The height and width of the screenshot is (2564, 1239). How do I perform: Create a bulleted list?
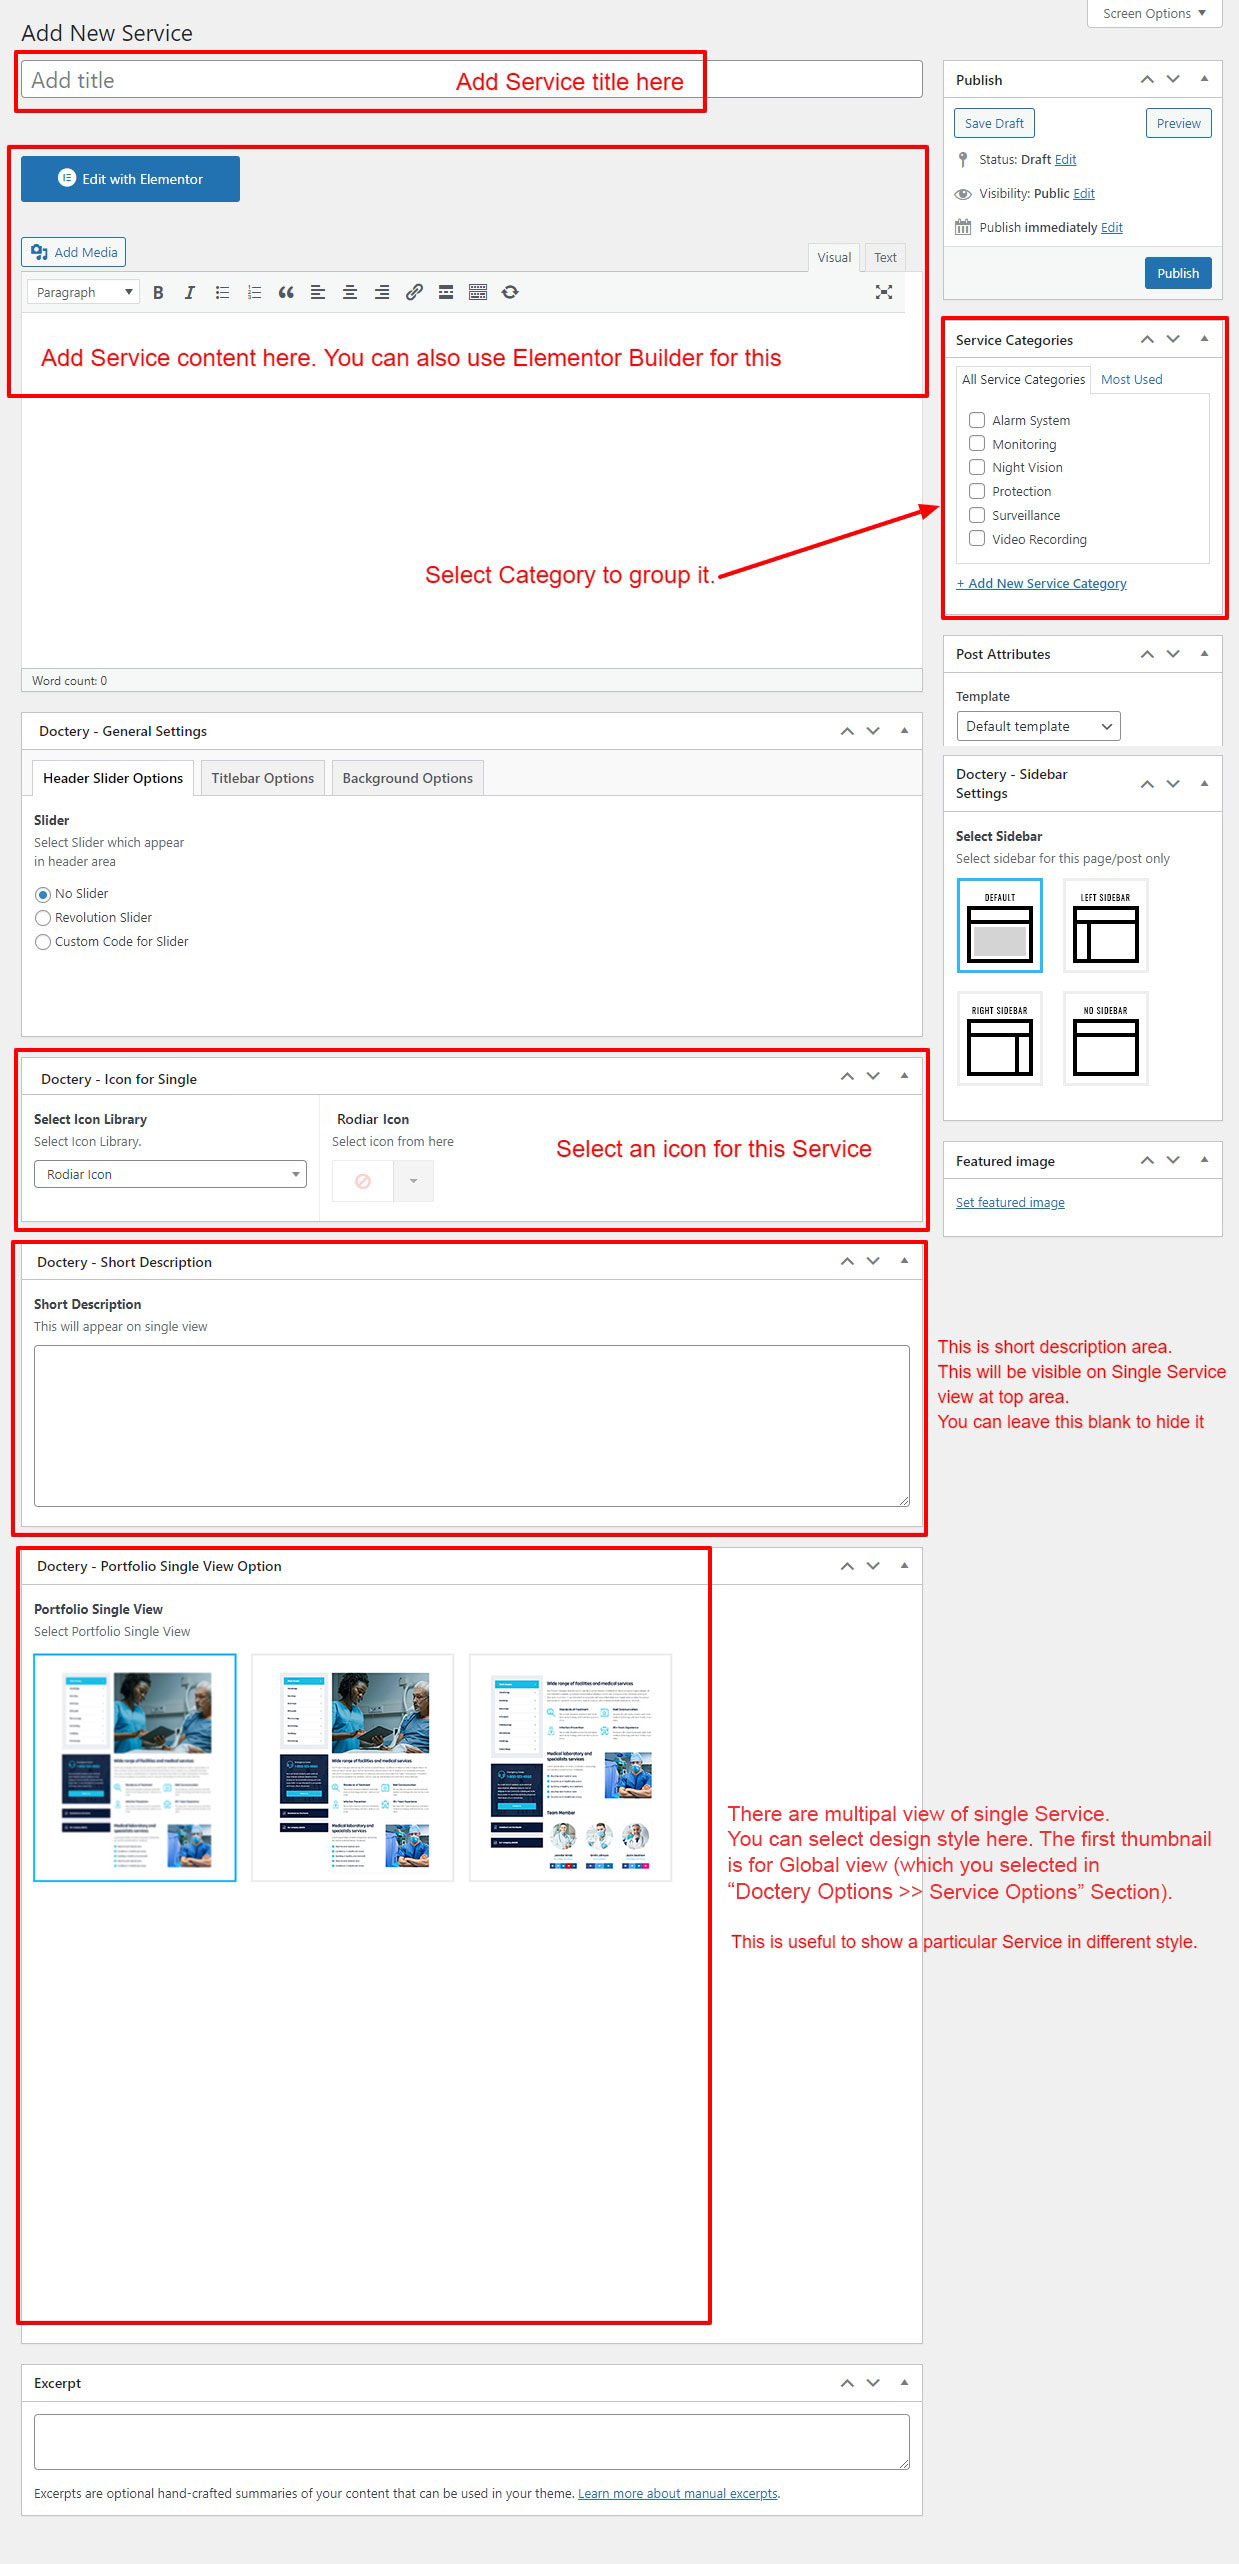click(x=222, y=292)
